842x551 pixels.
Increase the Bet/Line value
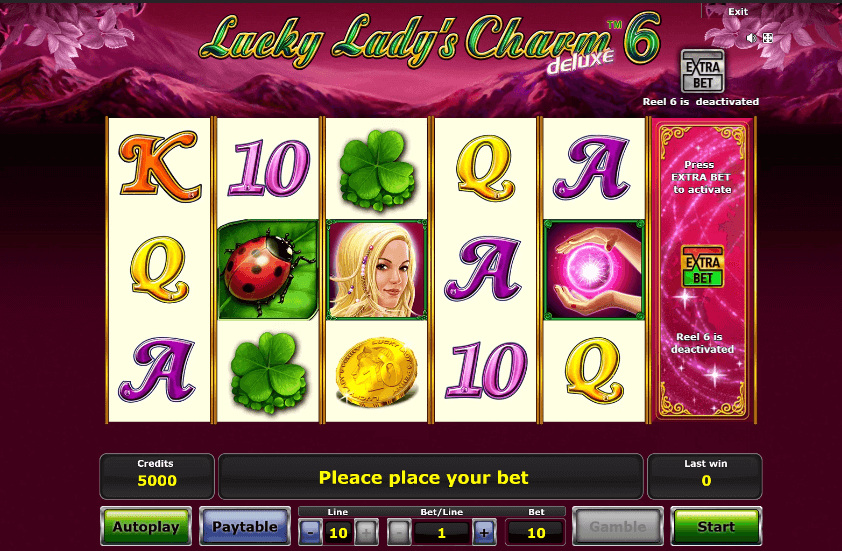484,532
